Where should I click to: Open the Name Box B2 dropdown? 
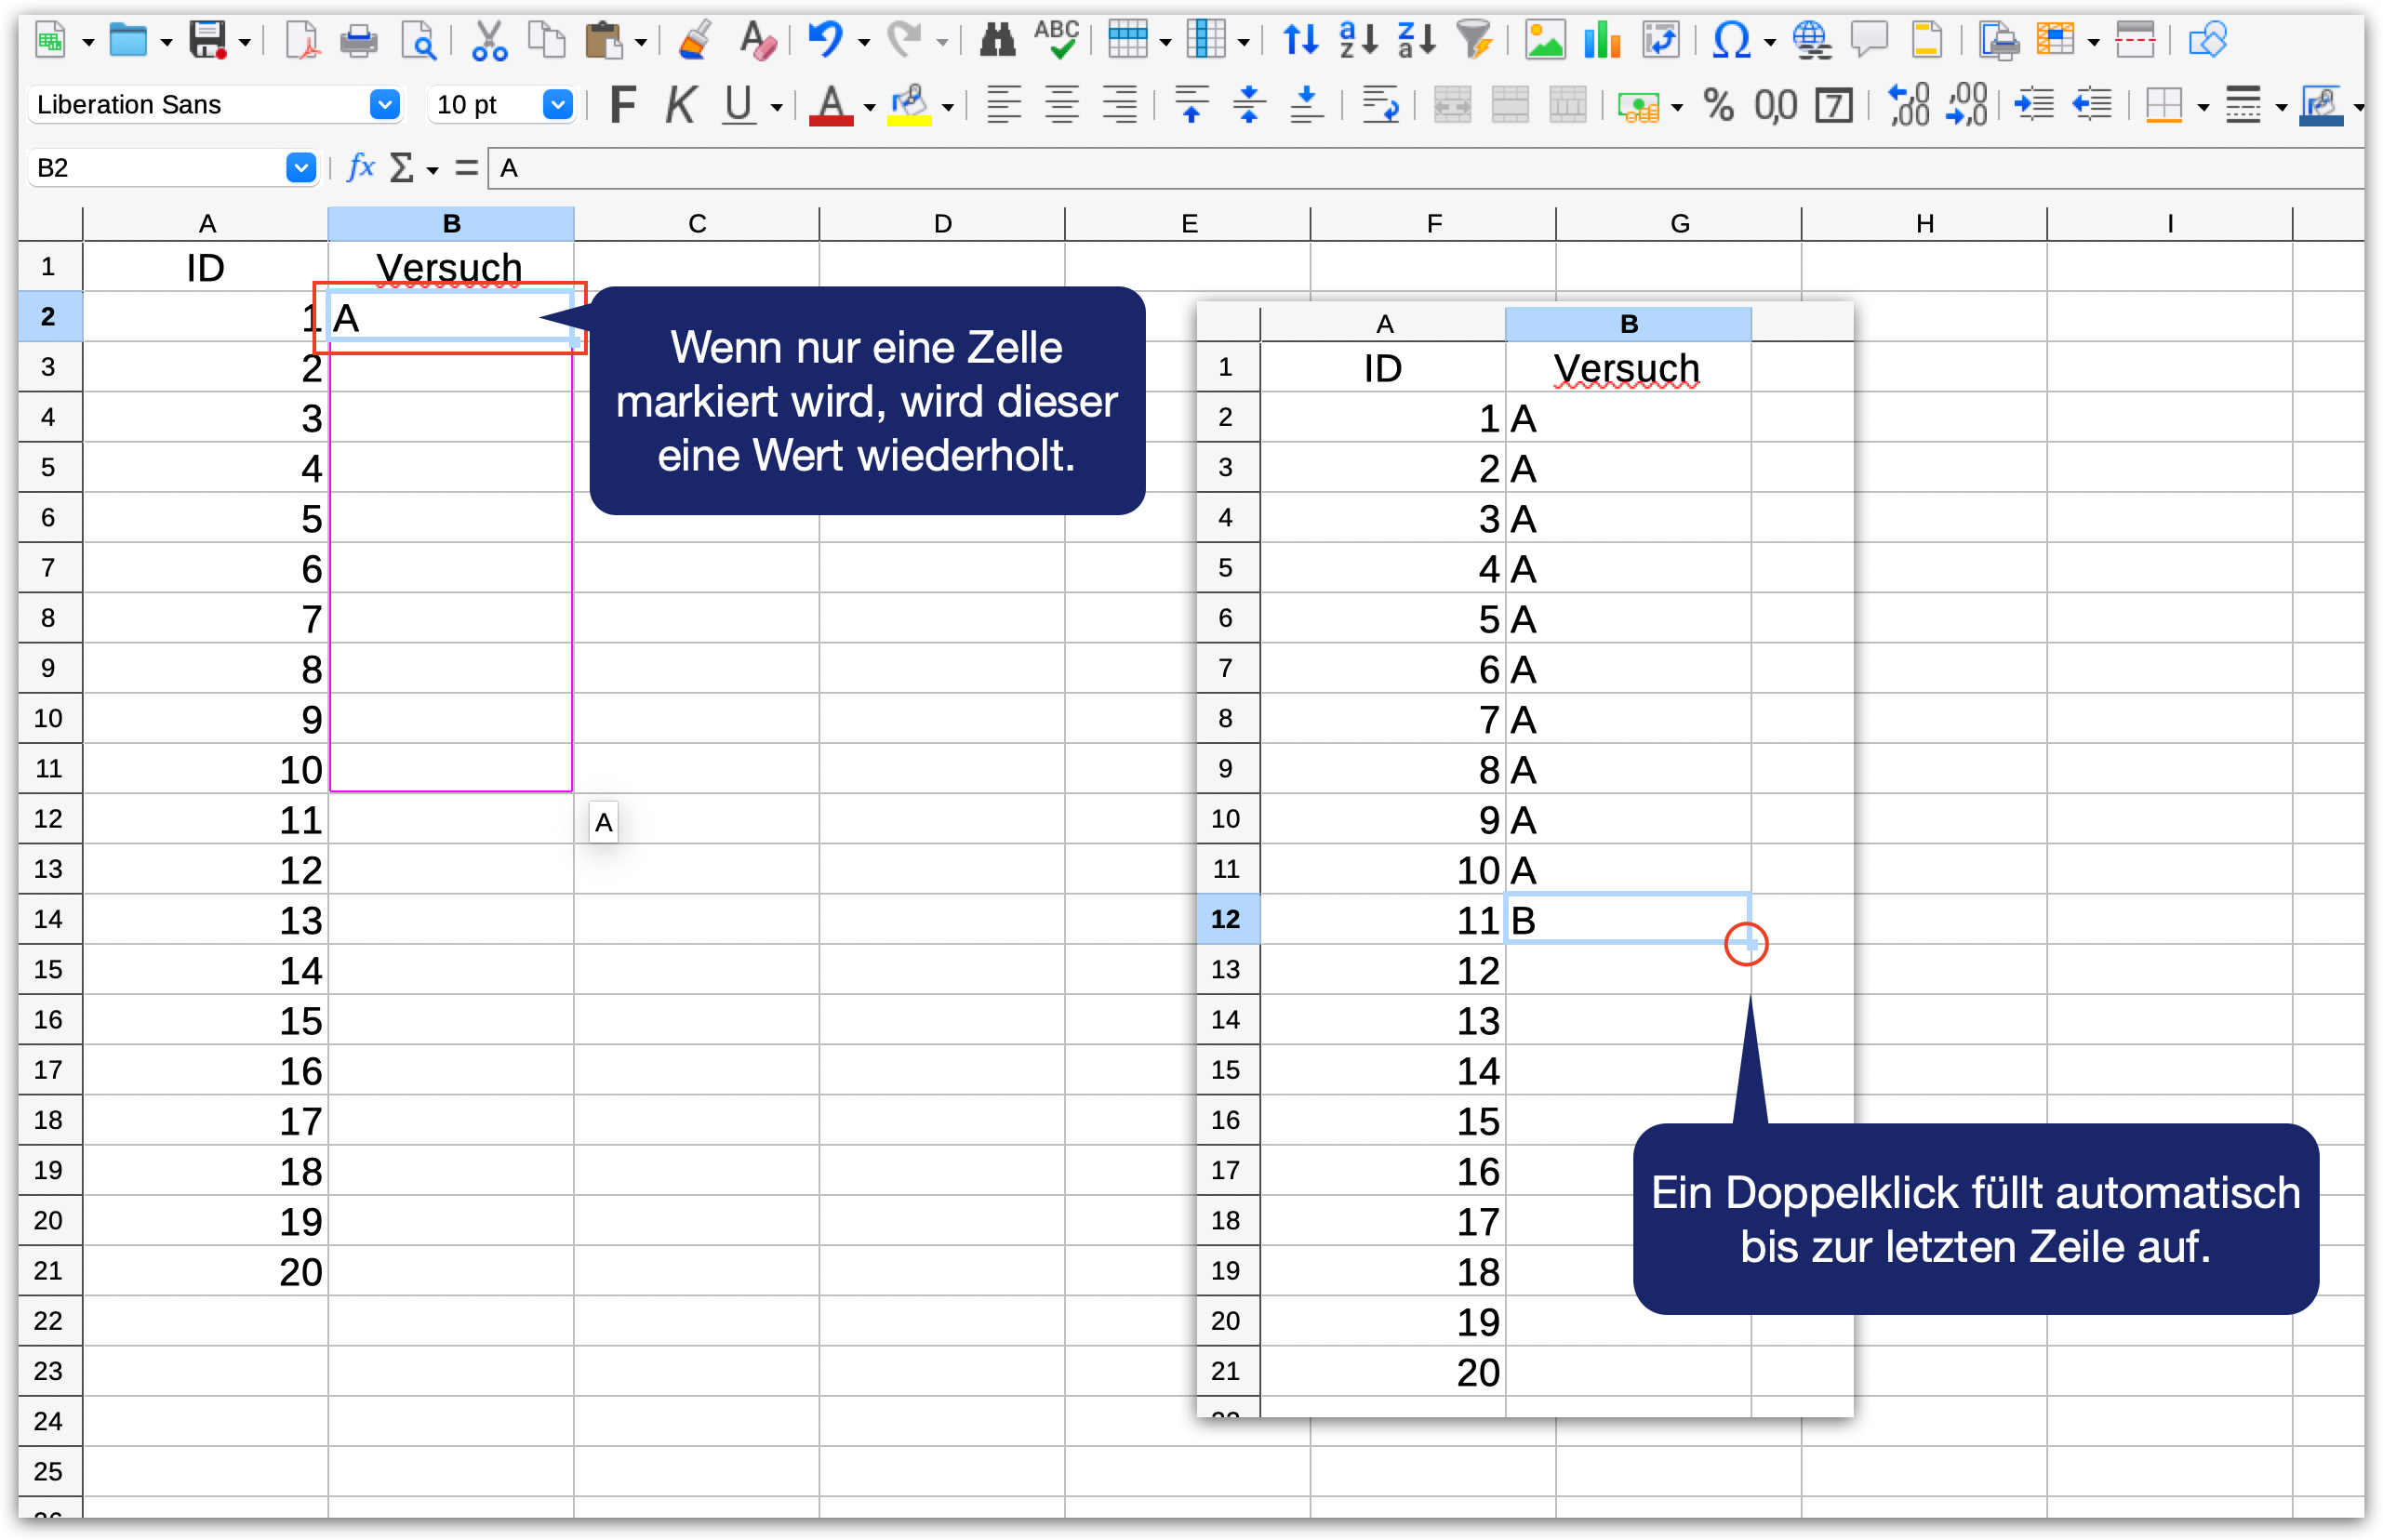pos(300,167)
